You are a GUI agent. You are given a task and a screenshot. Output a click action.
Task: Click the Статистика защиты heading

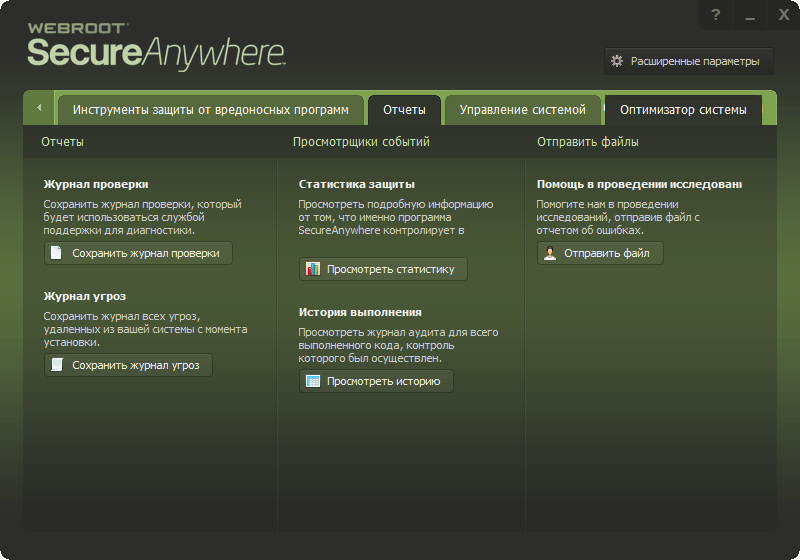tap(357, 185)
